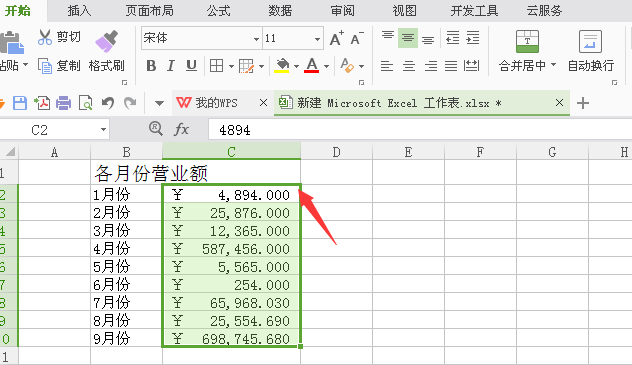Apply the yellow fill color bucket
Screen dimensions: 632x365
tap(282, 66)
